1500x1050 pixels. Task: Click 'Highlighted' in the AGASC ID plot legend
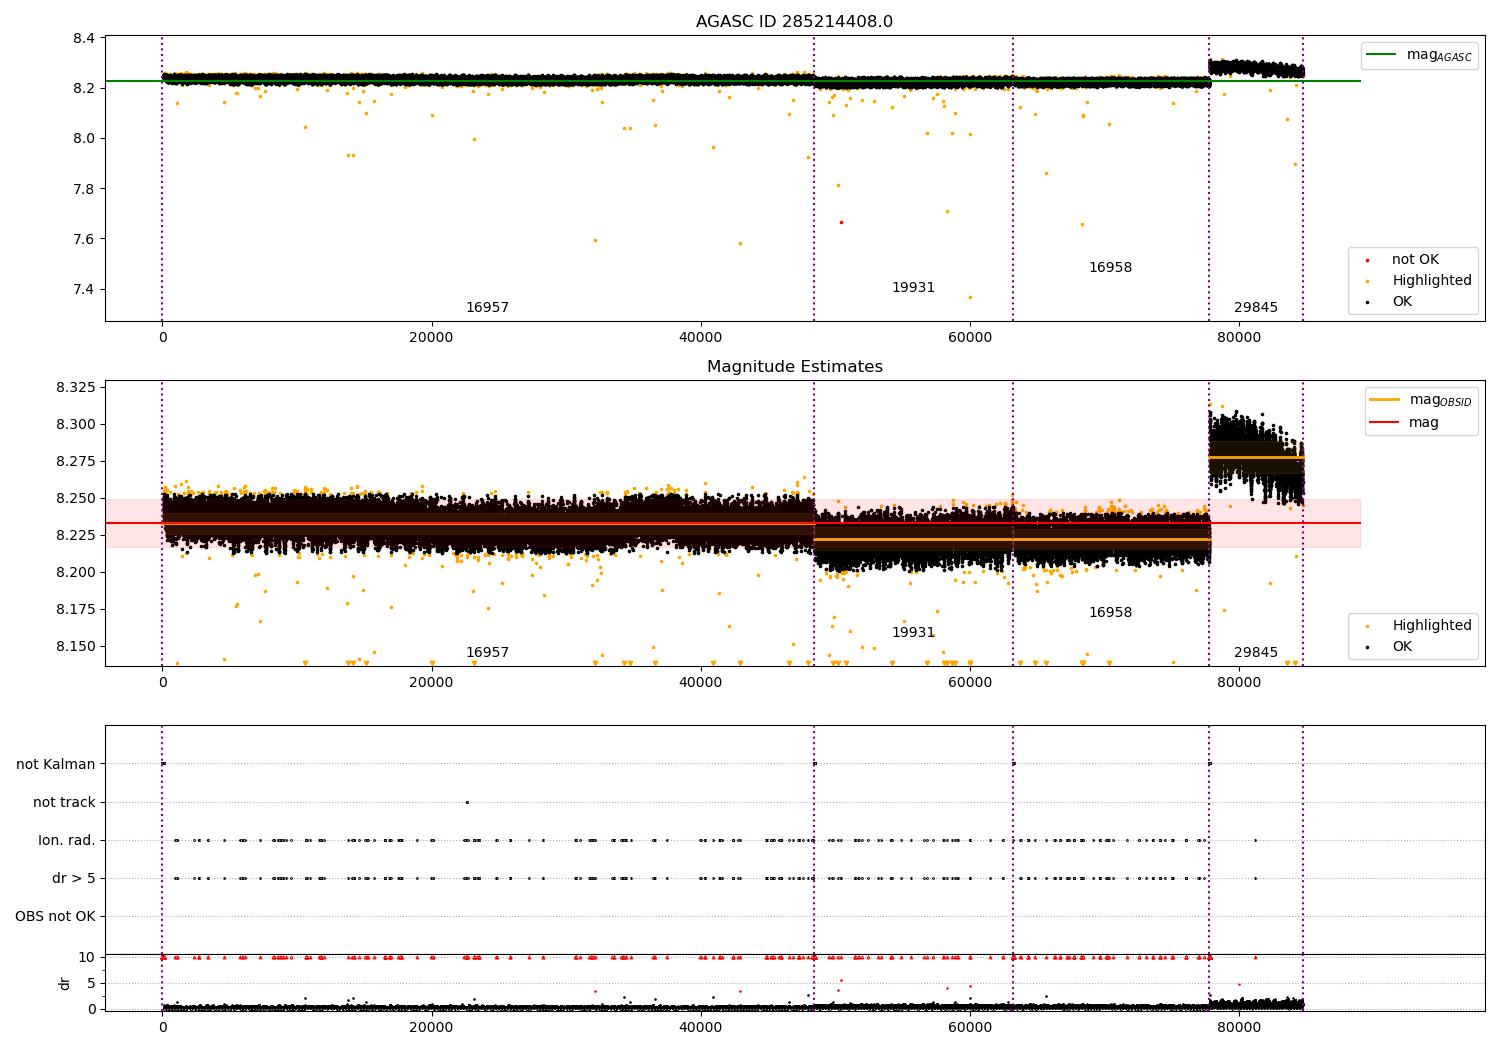pos(1432,281)
